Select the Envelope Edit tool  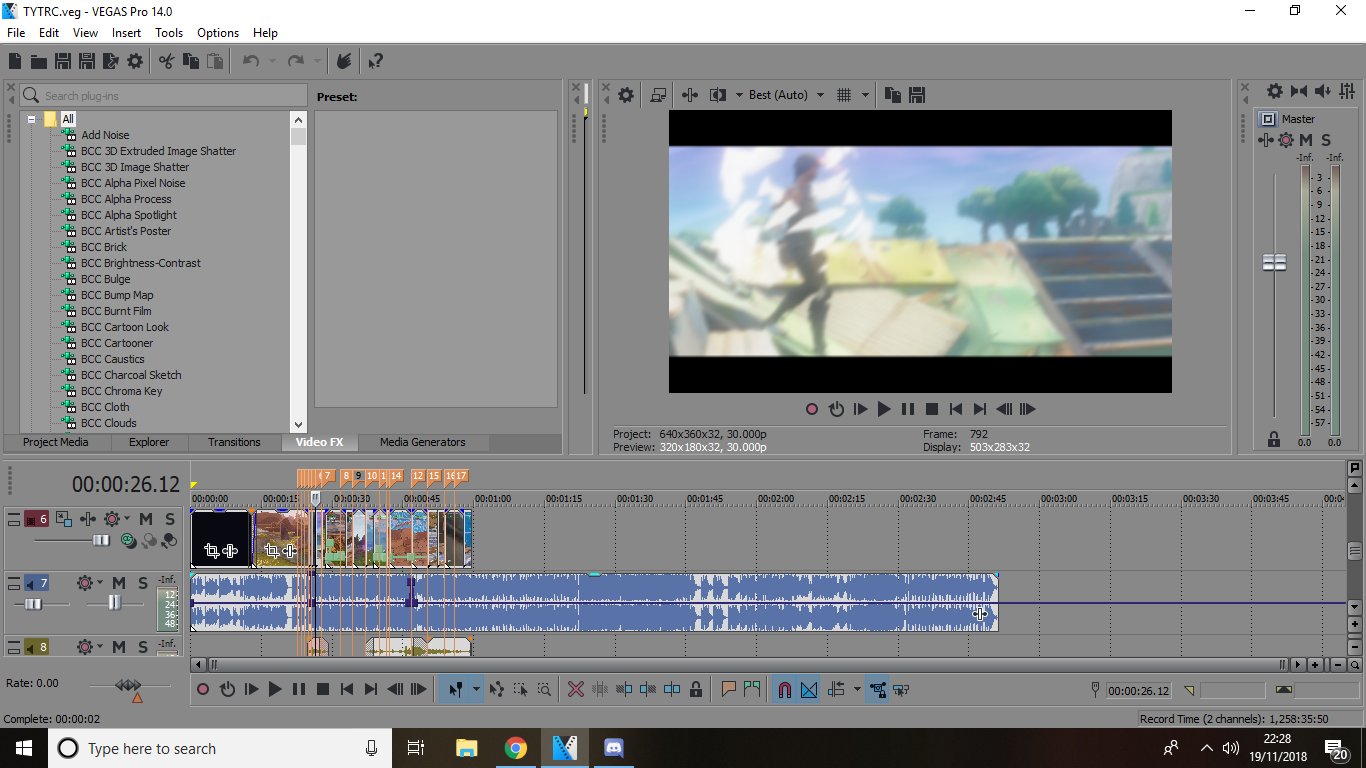click(497, 689)
